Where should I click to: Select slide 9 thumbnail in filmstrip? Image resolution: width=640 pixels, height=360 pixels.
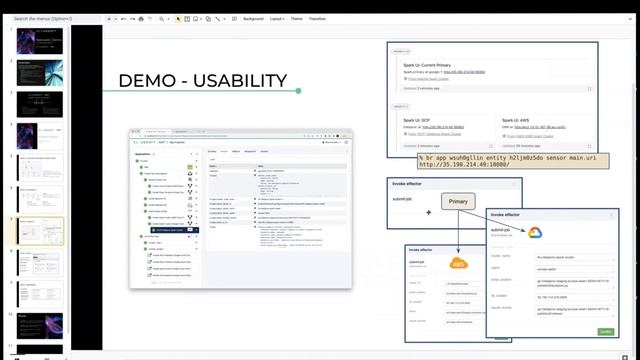[x=40, y=294]
